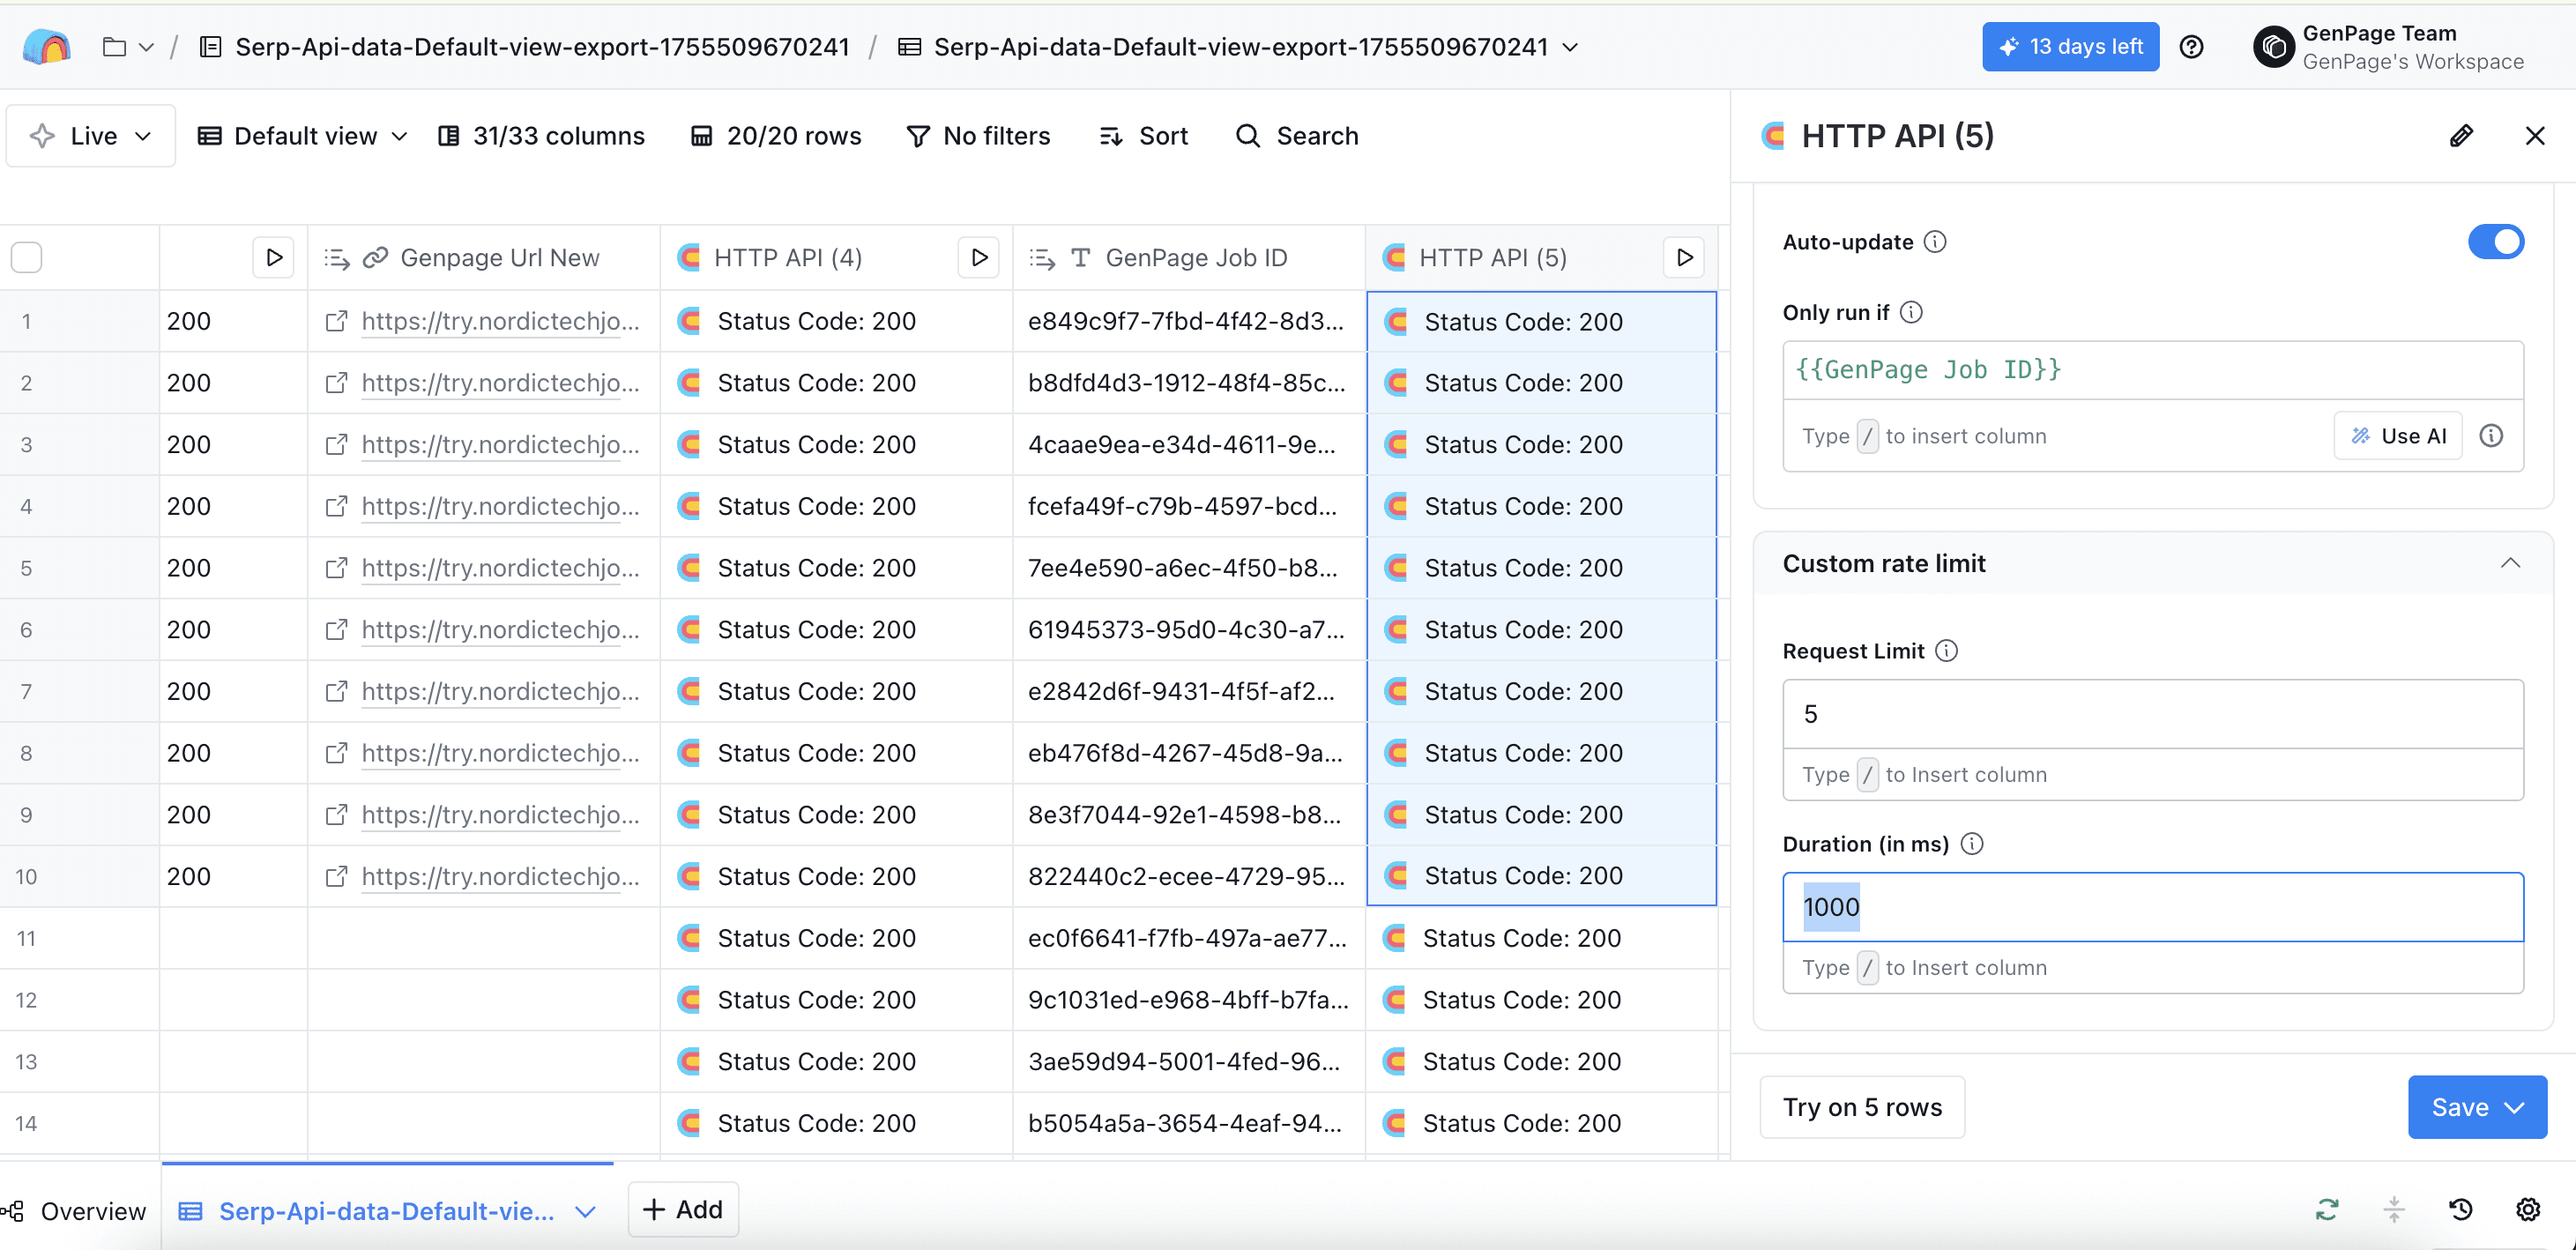This screenshot has height=1250, width=2576.
Task: Click the 13 days left trial badge
Action: click(x=2070, y=47)
